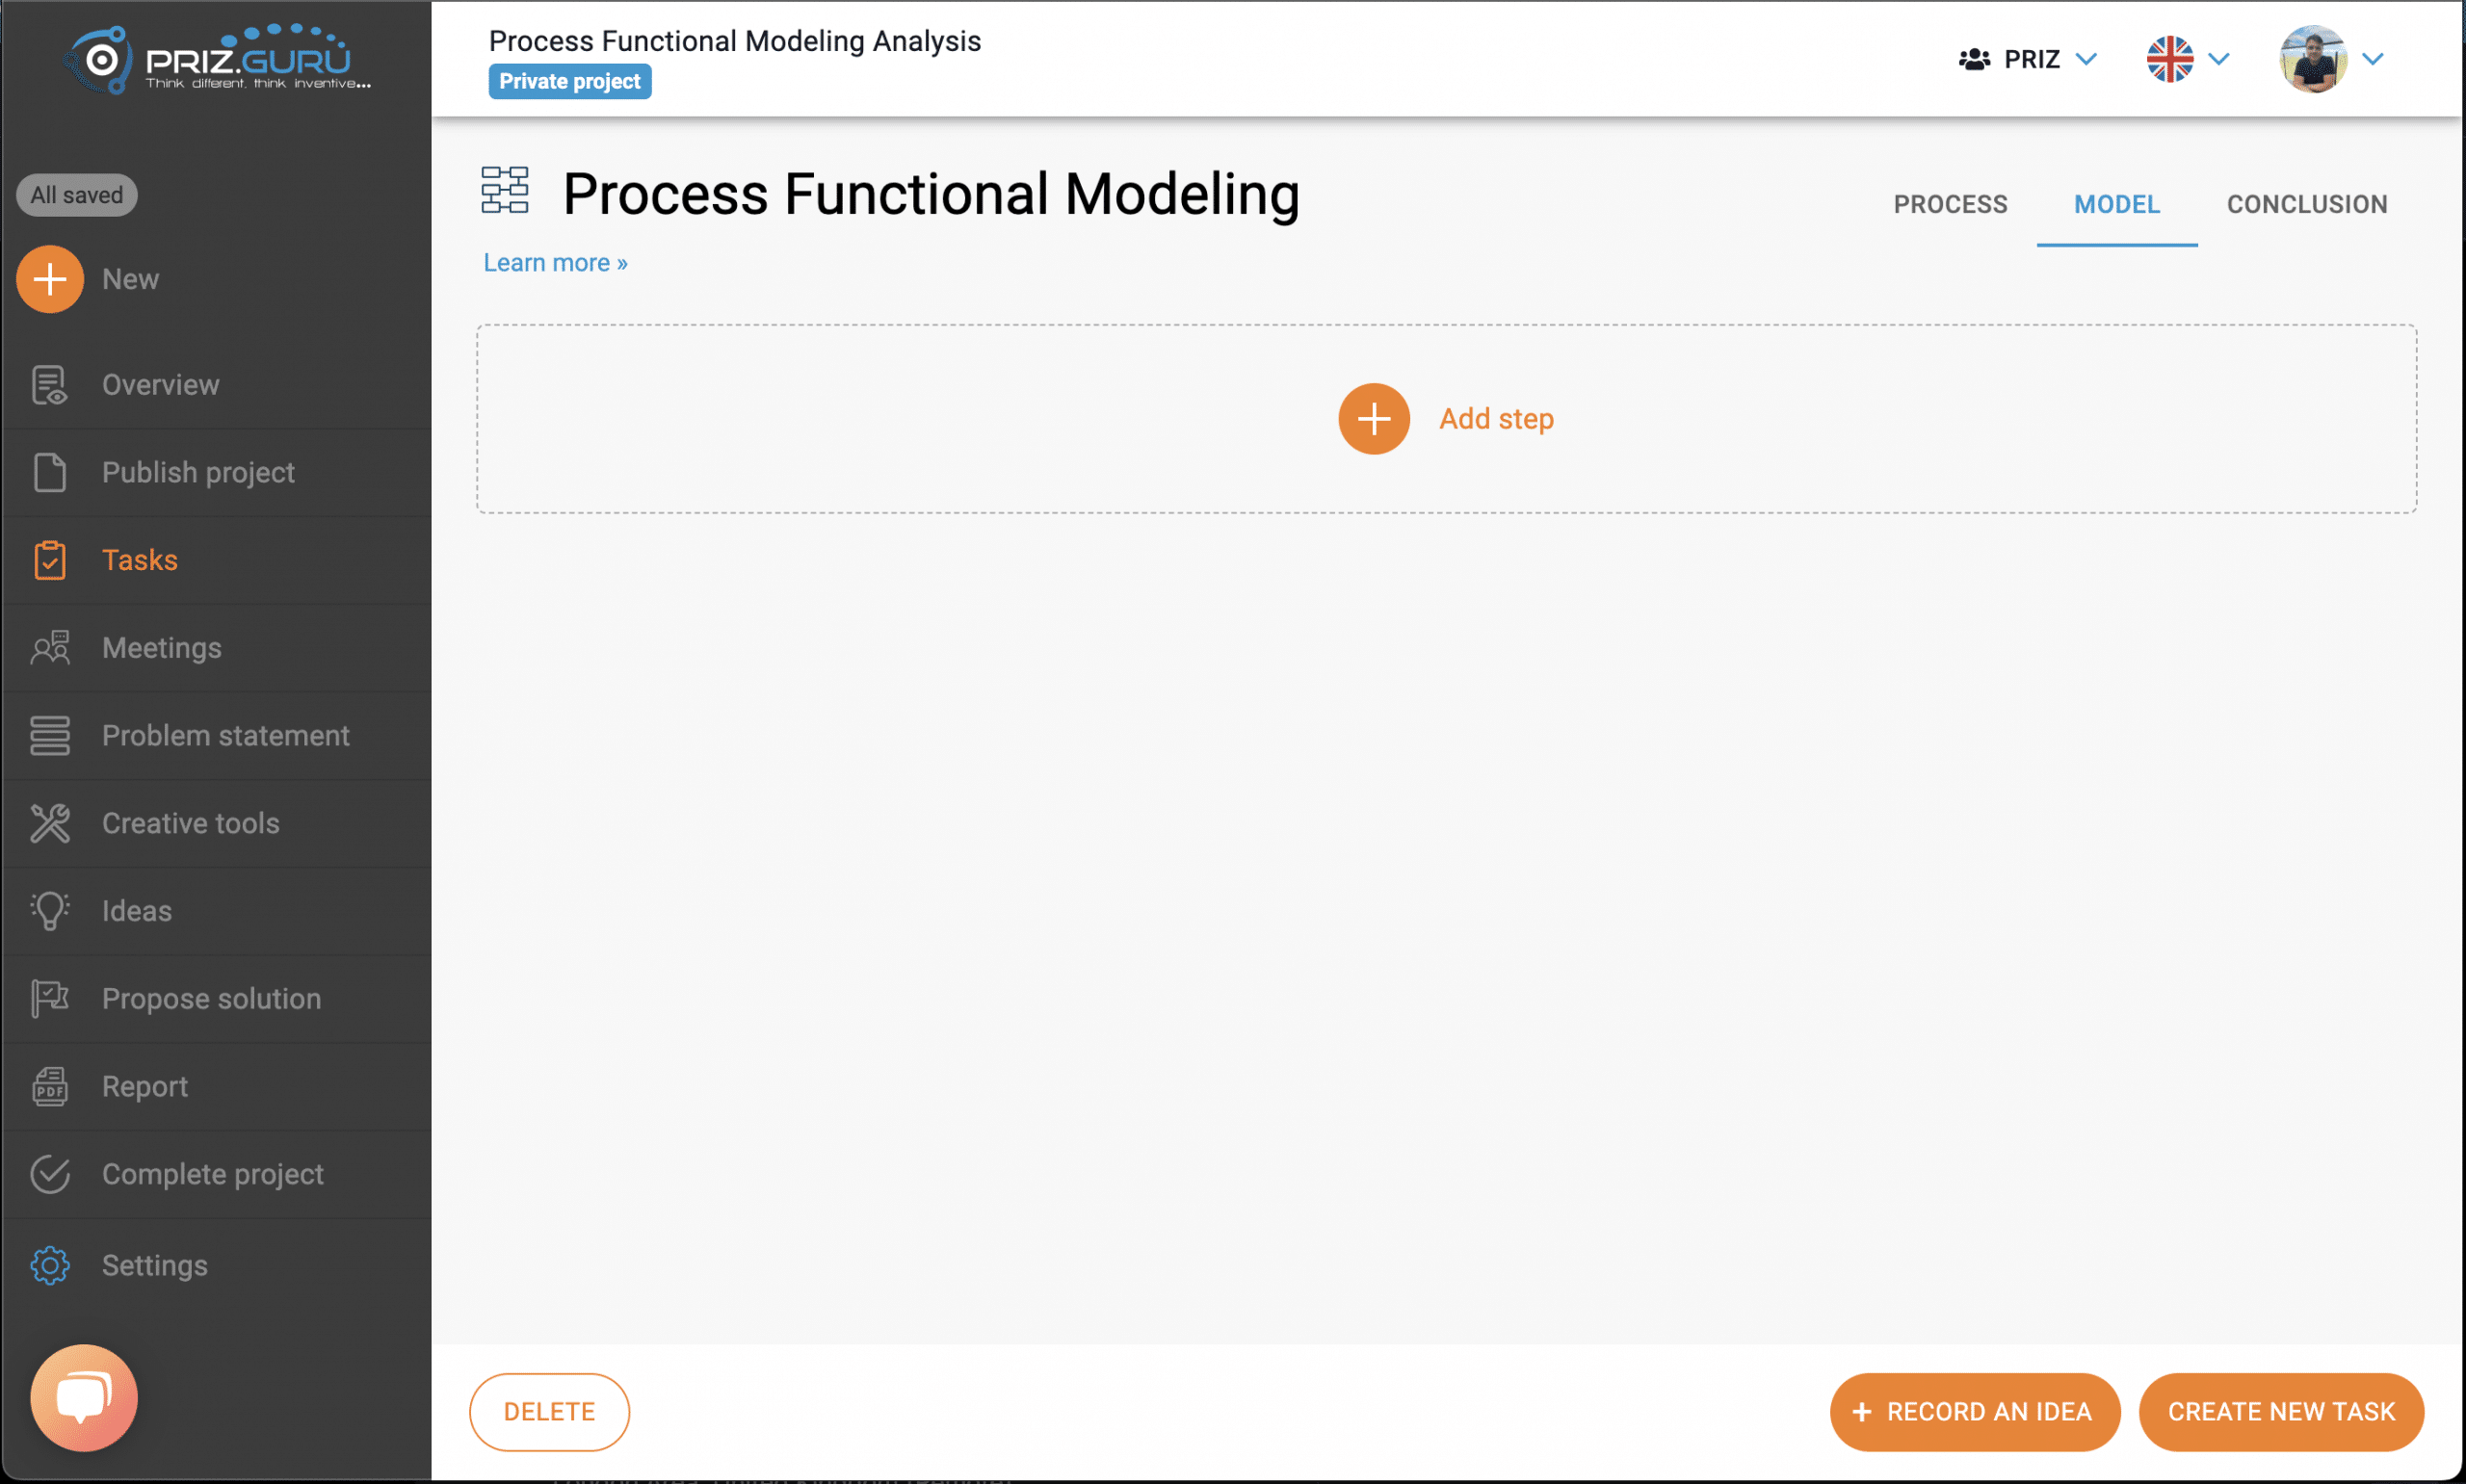Click the Problem statement sidebar icon
Viewport: 2466px width, 1484px height.
[x=49, y=736]
